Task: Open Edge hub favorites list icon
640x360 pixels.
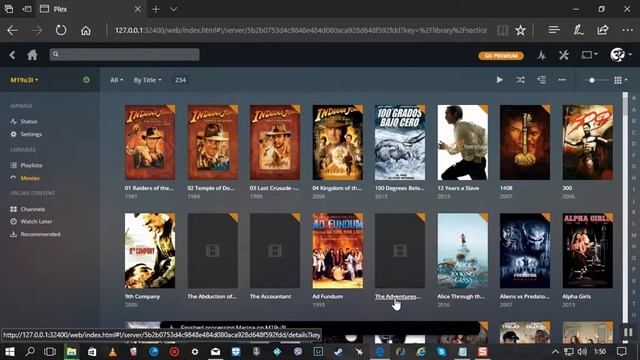Action: pyautogui.click(x=554, y=30)
